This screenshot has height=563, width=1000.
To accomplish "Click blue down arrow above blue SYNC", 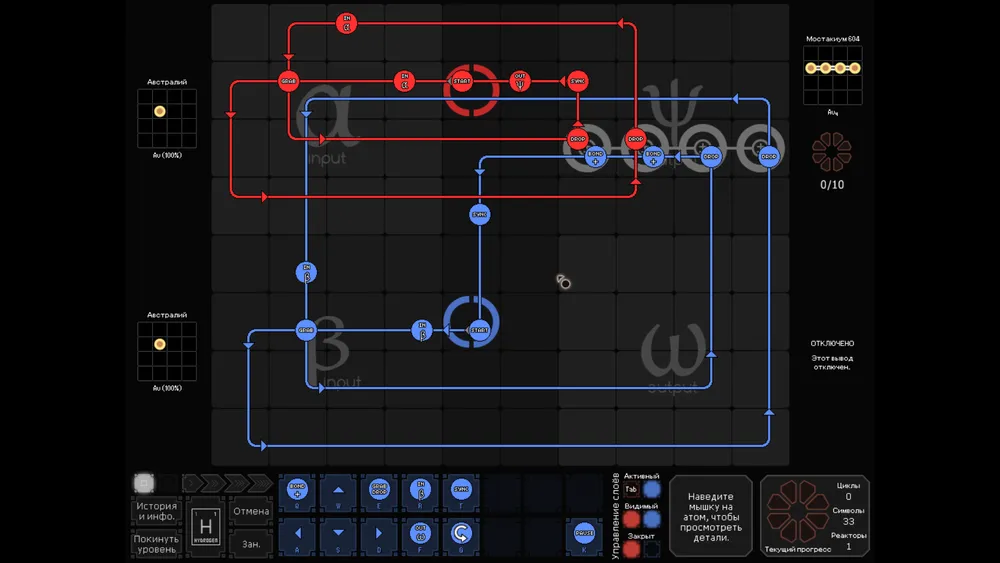I will [480, 172].
